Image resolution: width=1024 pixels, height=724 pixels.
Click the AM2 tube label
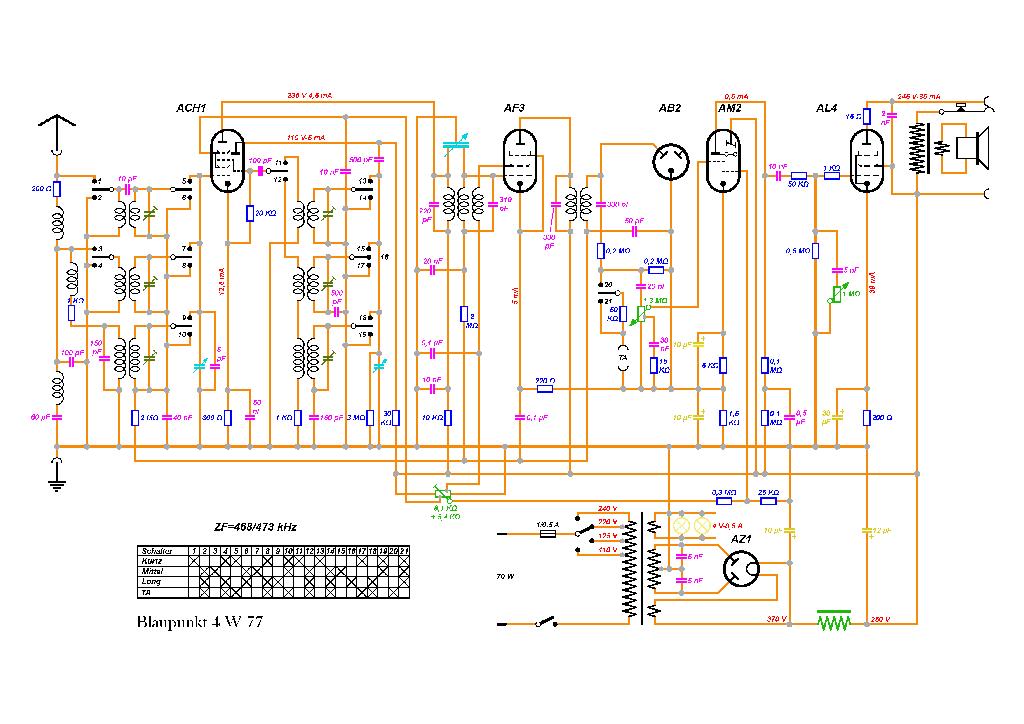click(x=729, y=108)
